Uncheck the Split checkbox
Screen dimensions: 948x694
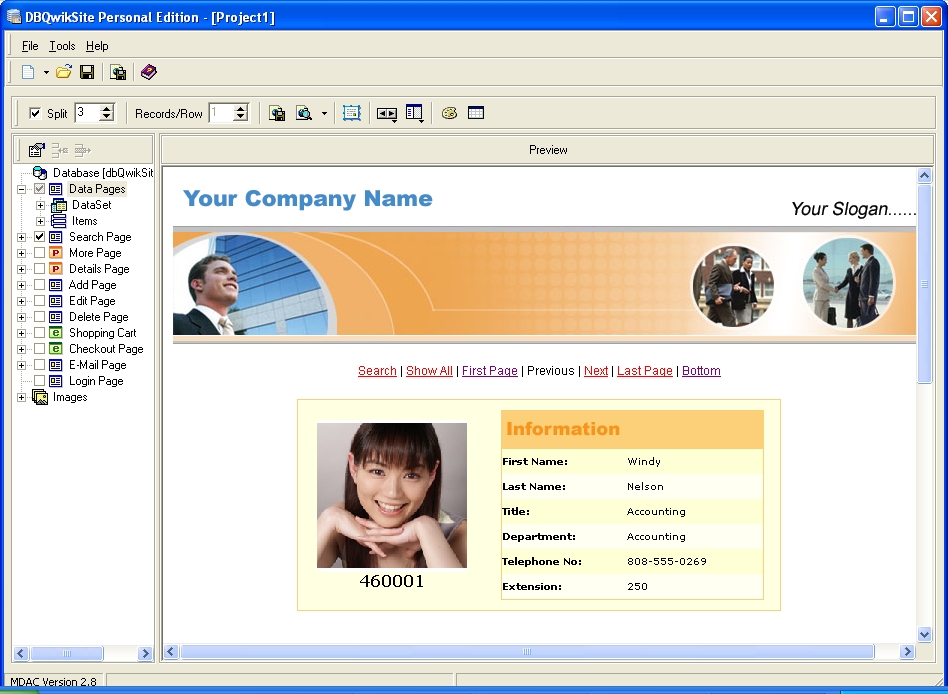coord(36,113)
